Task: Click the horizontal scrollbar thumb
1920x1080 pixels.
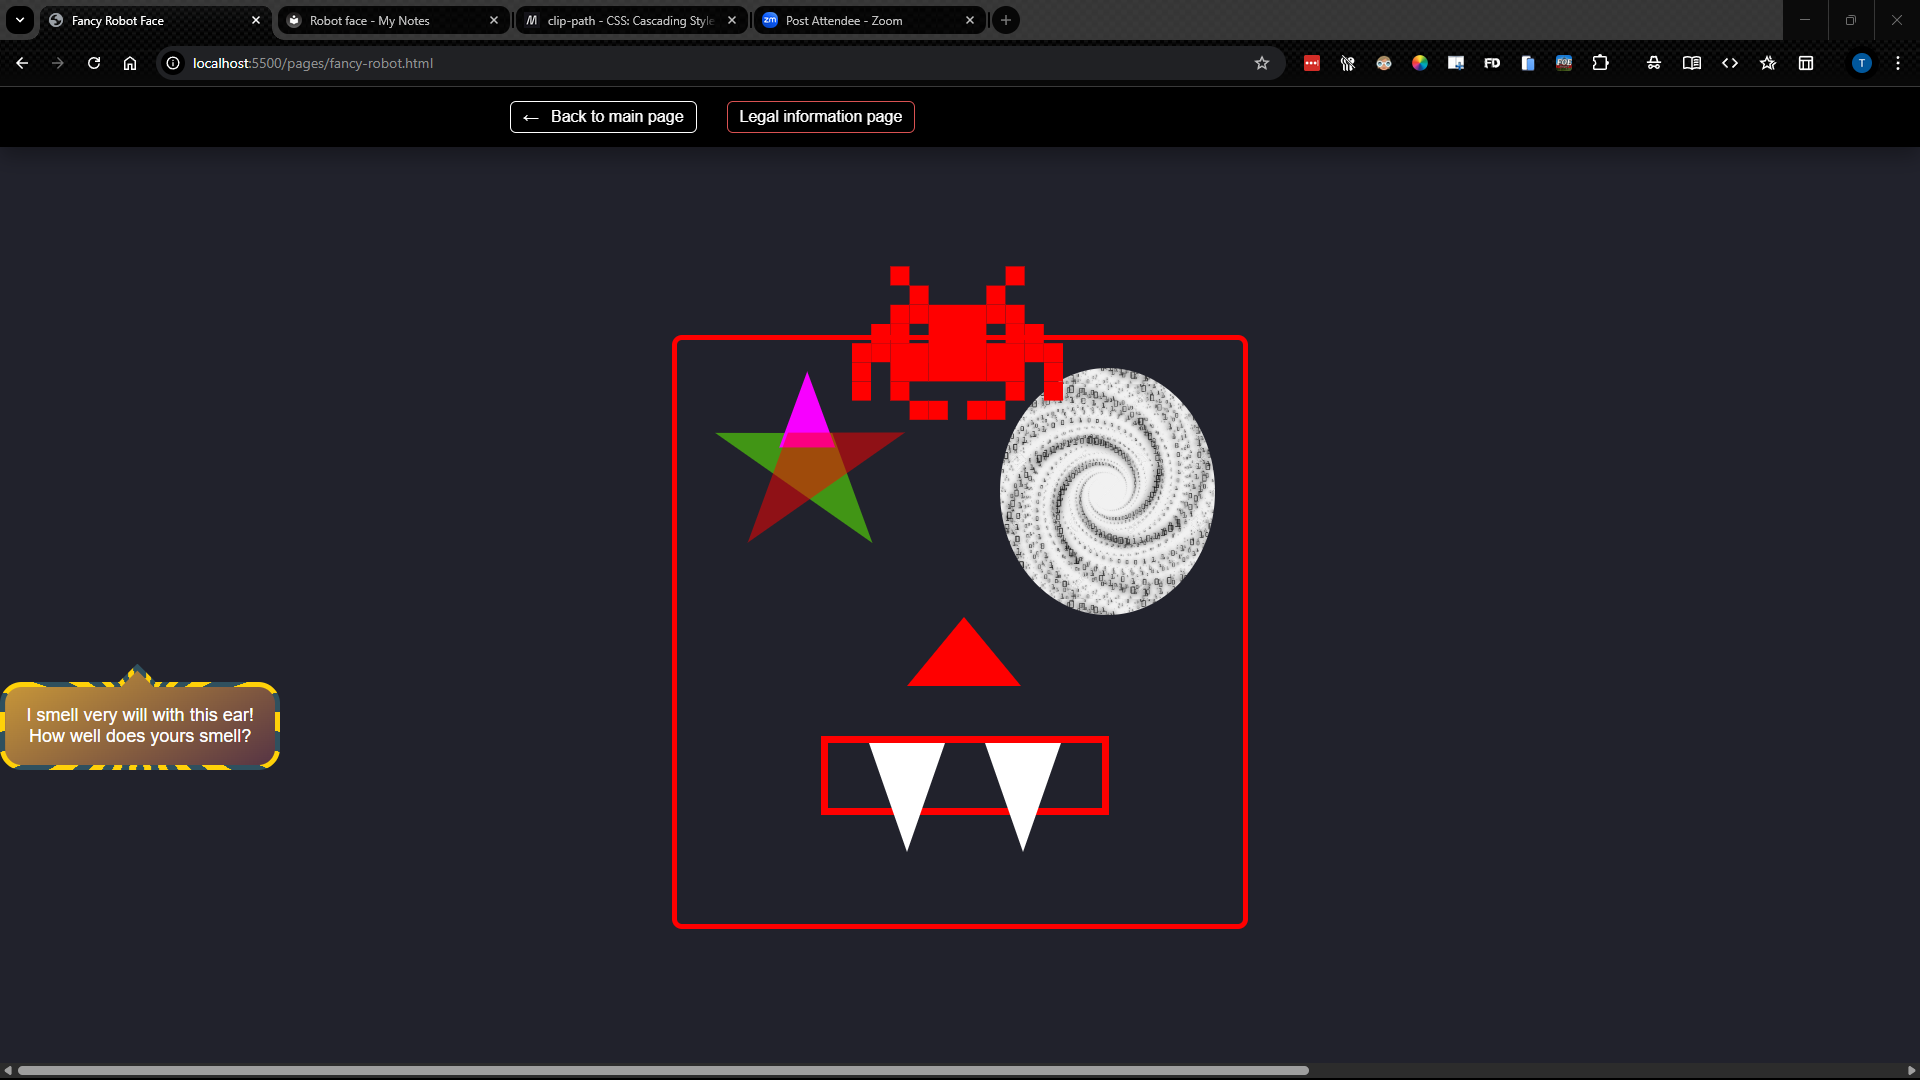Action: pyautogui.click(x=662, y=1070)
